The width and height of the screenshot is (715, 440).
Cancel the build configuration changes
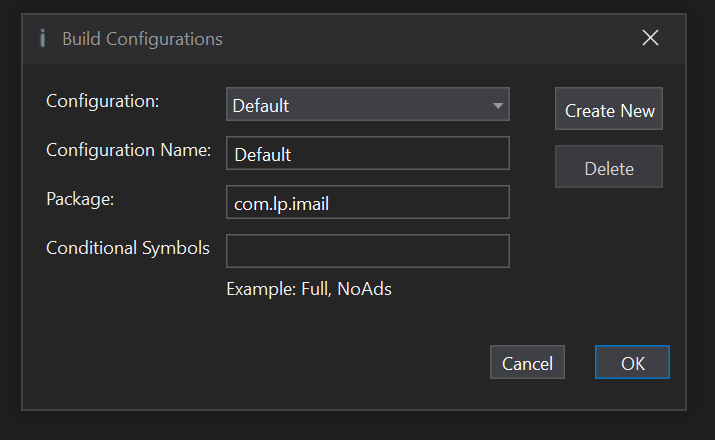tap(527, 363)
